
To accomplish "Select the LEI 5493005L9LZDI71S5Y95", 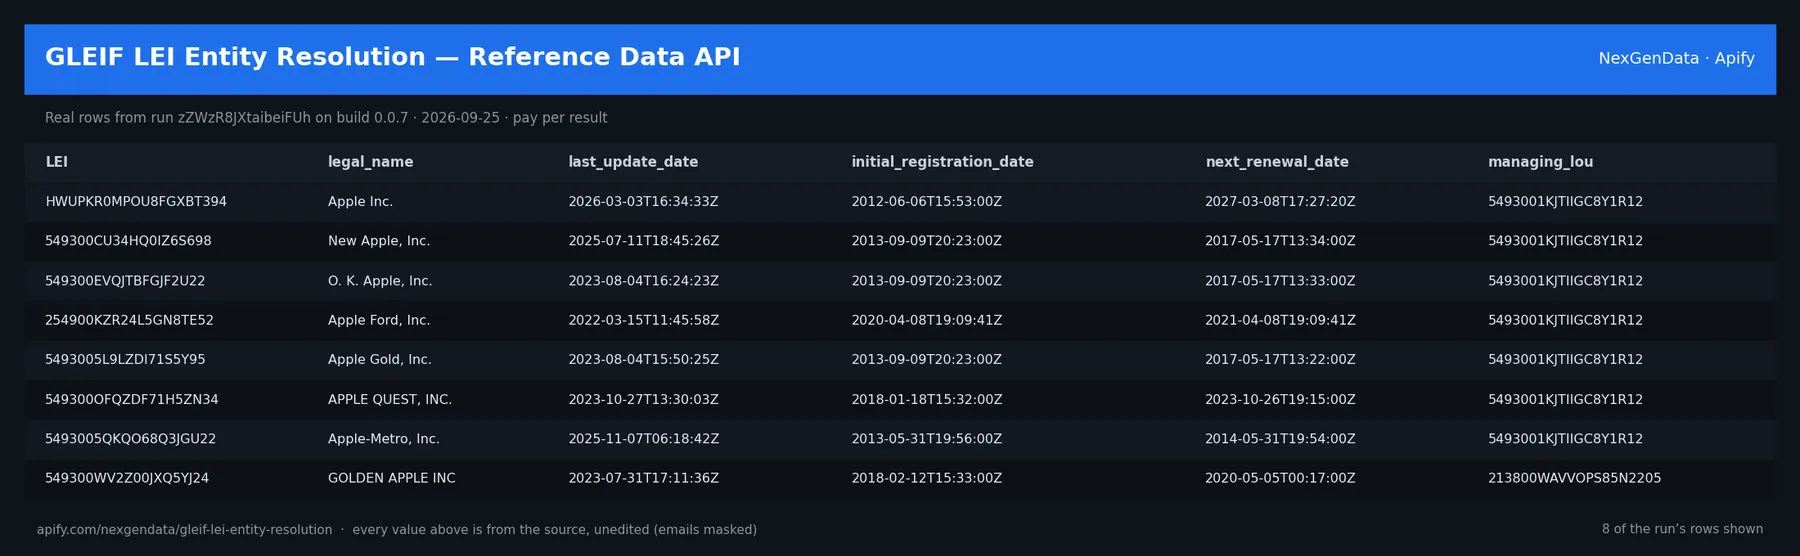I will coord(125,359).
